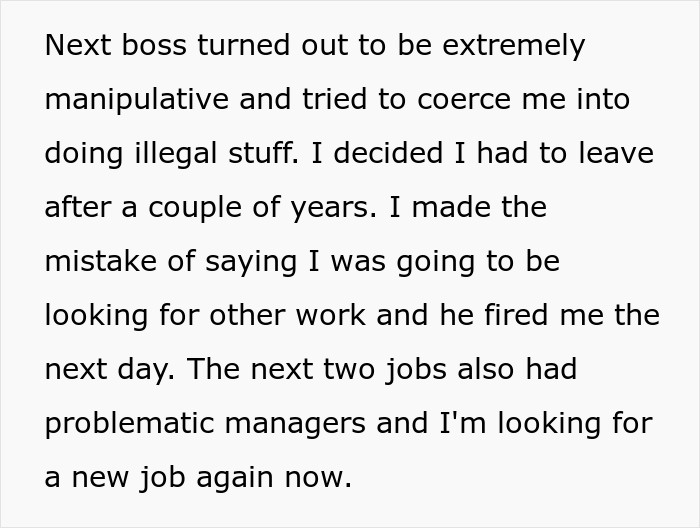
Task: Click the word "jobs" after "two"
Action: pyautogui.click(x=417, y=370)
